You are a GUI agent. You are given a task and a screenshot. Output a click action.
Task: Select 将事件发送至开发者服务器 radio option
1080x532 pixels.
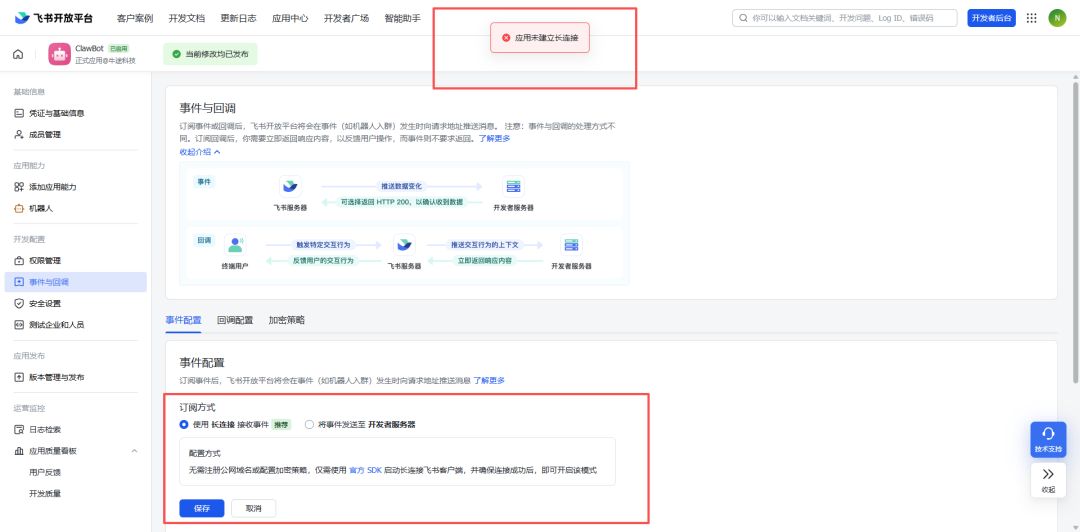(309, 424)
